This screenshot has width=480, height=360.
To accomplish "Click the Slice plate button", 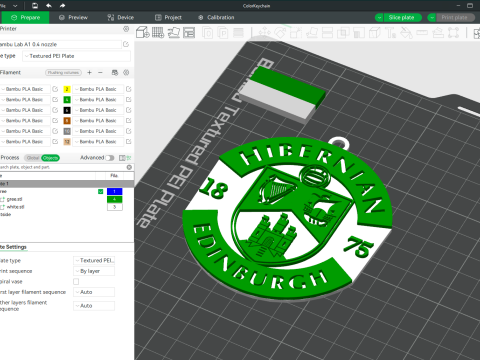I will coord(403,17).
